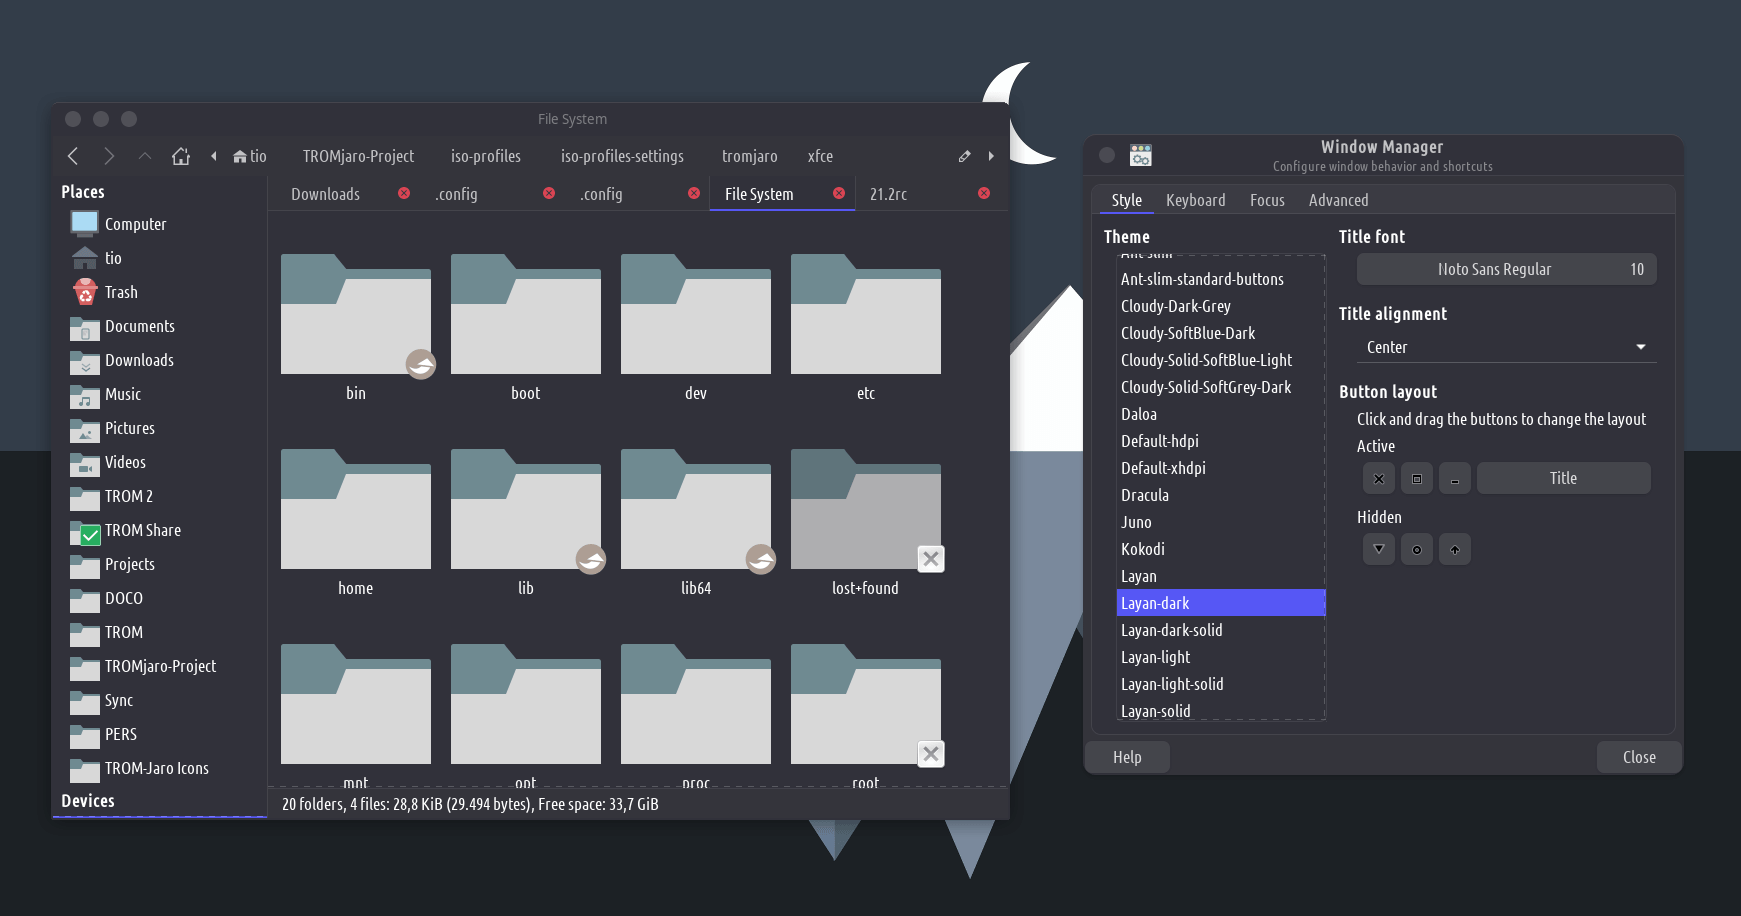Viewport: 1741px width, 916px height.
Task: Click the pencil edit-path icon
Action: 964,156
